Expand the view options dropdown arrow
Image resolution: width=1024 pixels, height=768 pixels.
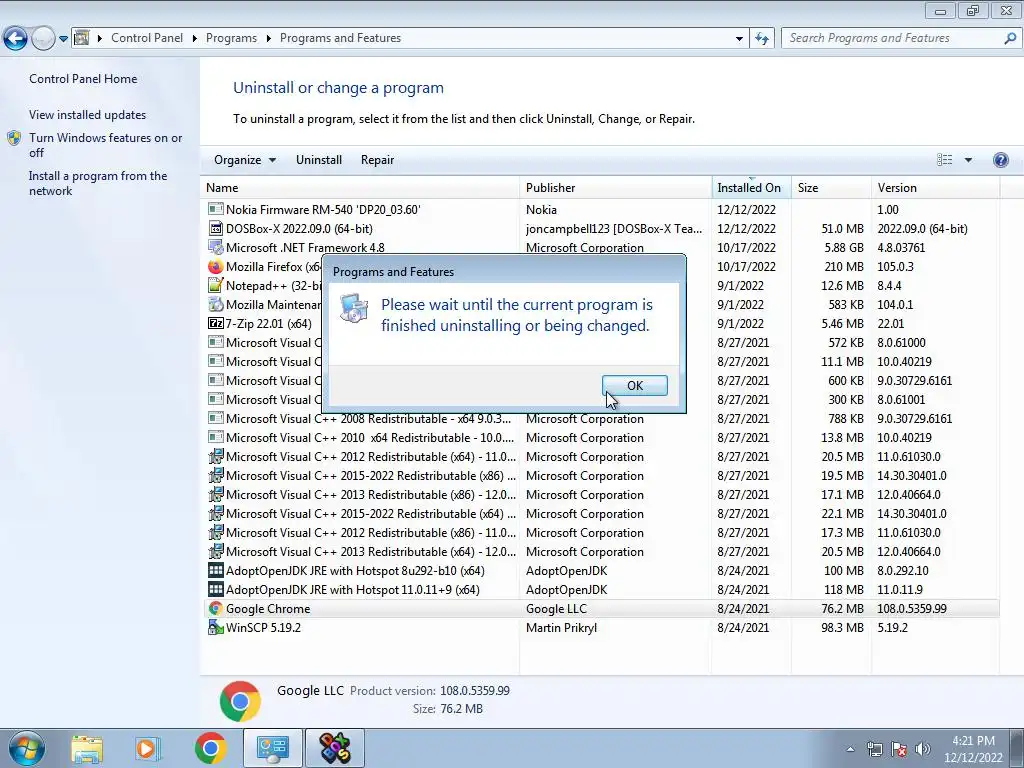tap(968, 160)
